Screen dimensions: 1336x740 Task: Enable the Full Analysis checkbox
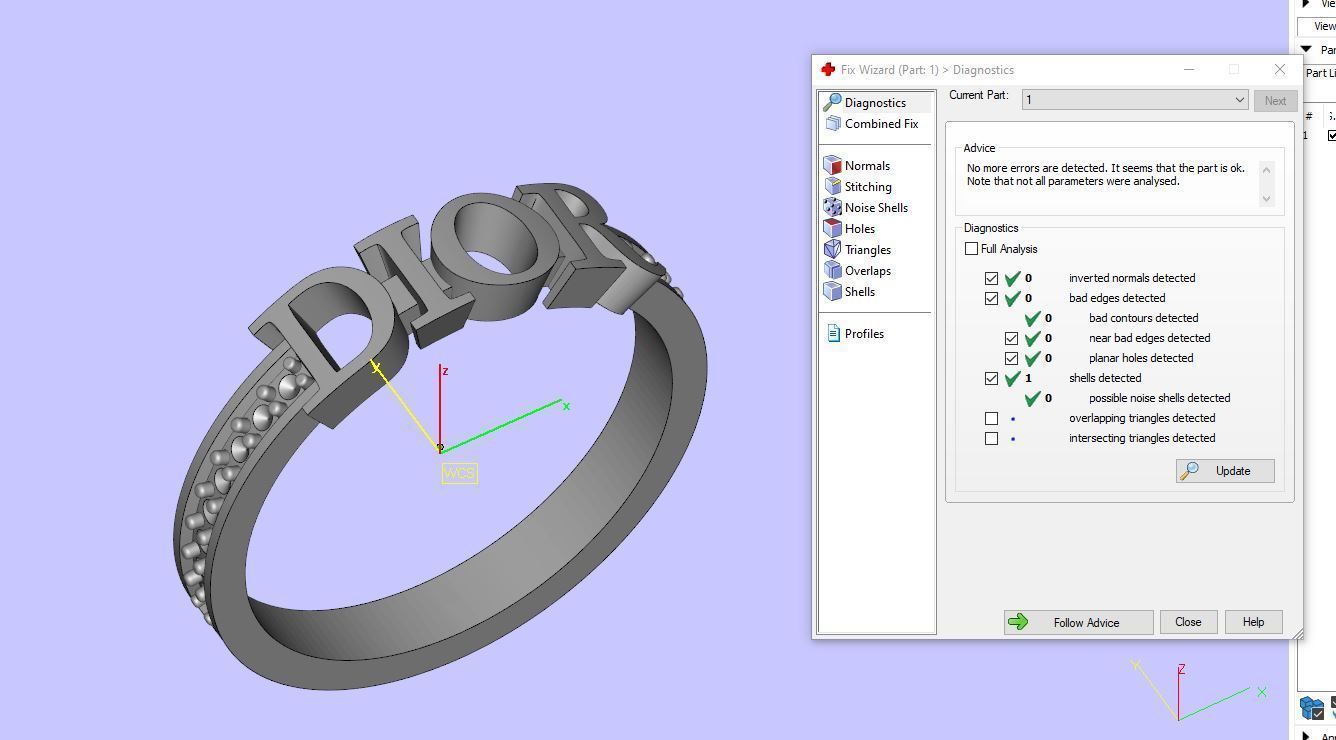[x=971, y=249]
